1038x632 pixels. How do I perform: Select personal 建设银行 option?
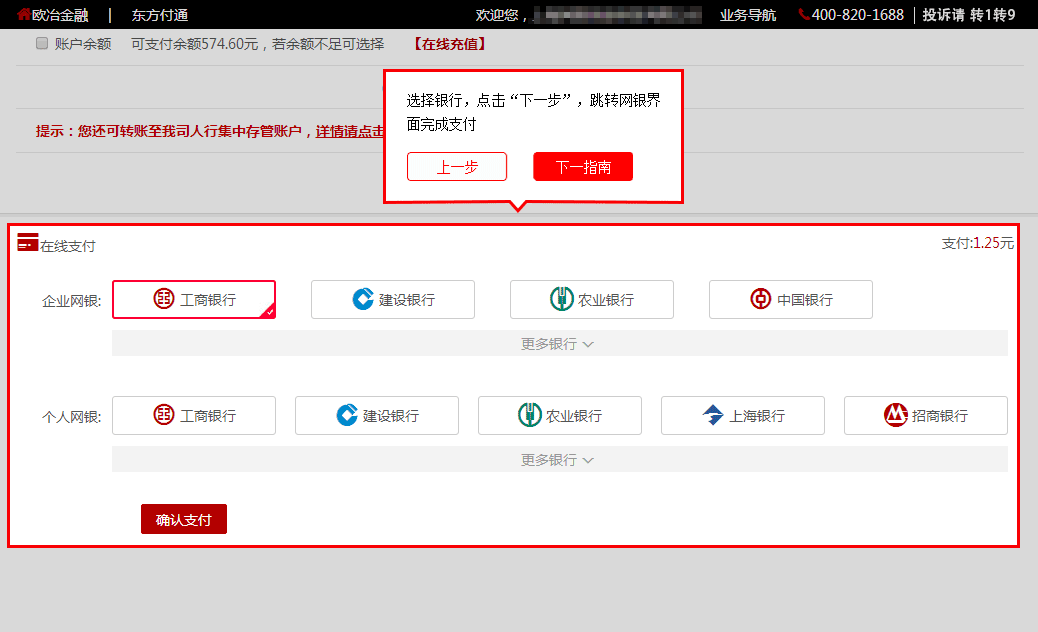point(377,416)
